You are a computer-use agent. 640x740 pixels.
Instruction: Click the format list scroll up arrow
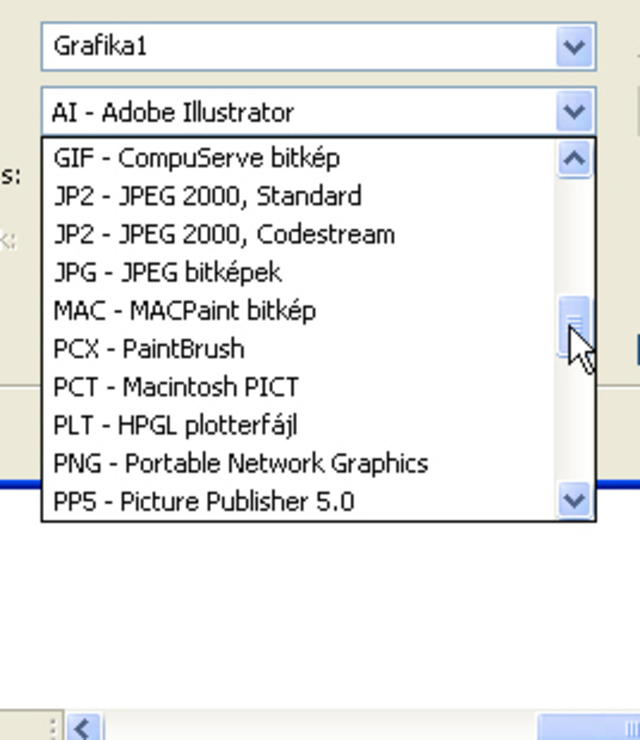(x=574, y=159)
